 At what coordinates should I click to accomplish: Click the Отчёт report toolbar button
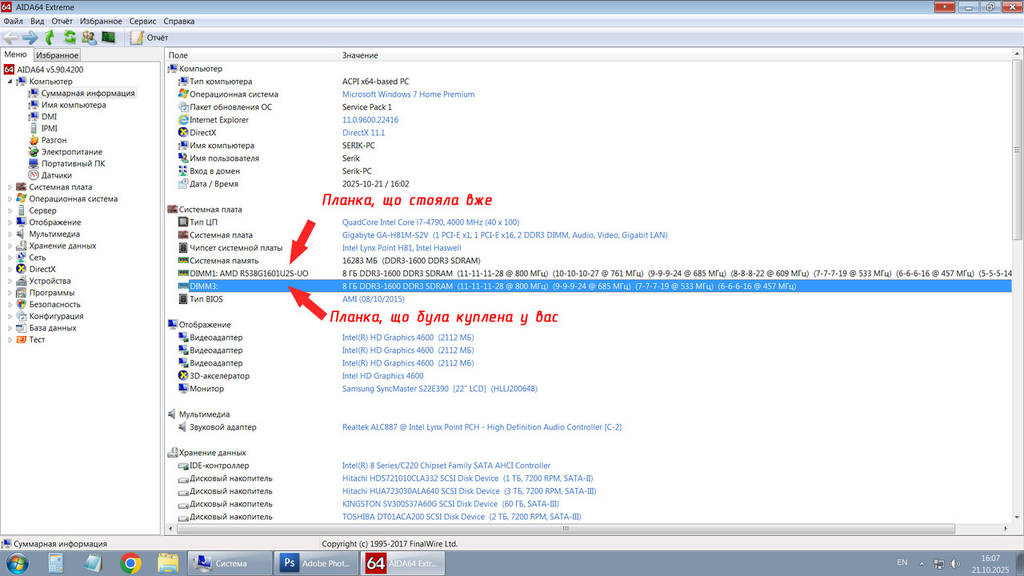tap(150, 37)
